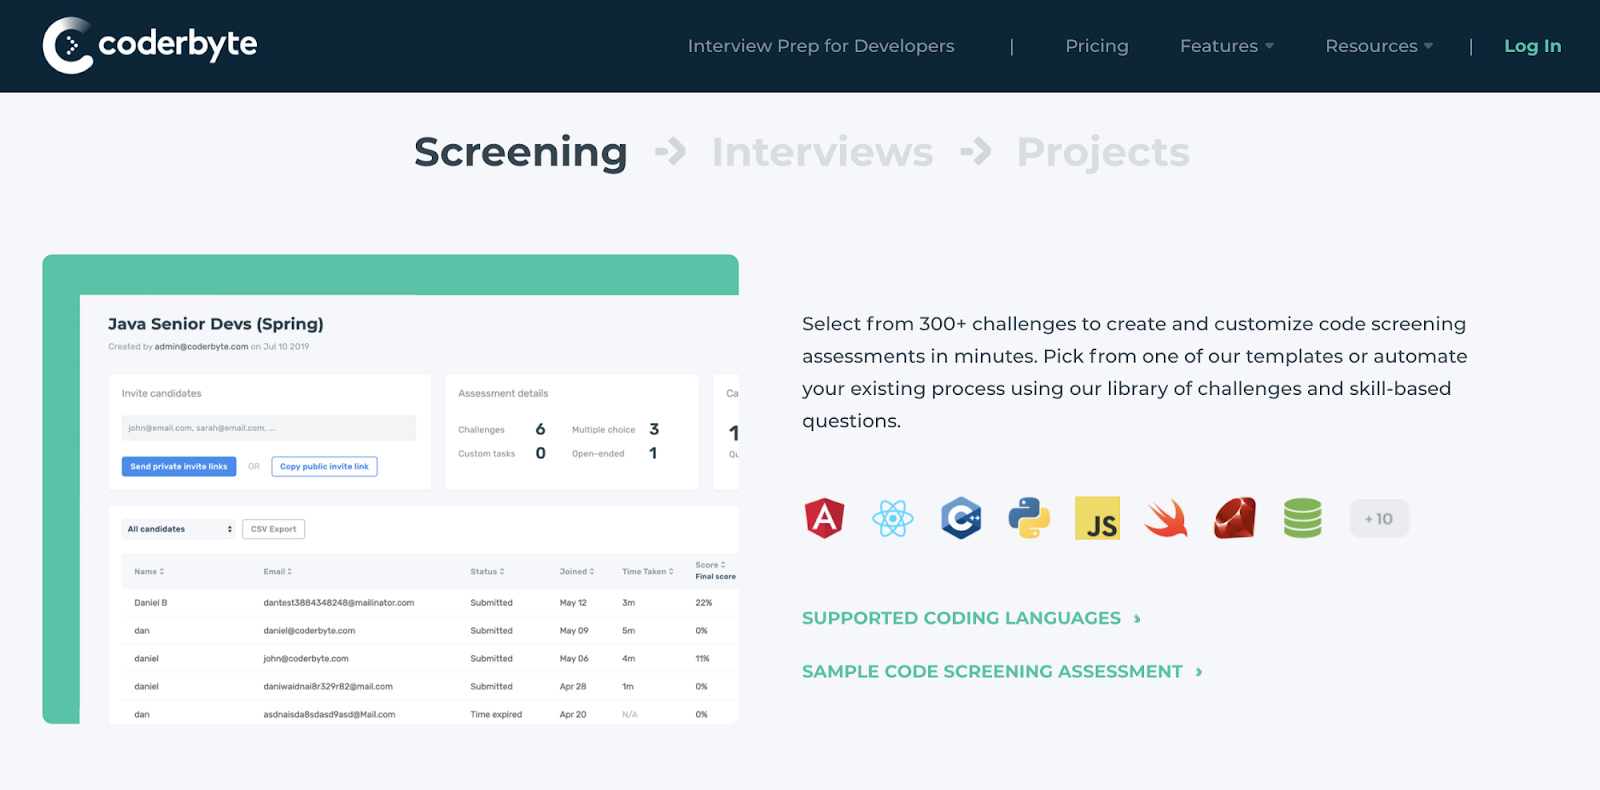Image resolution: width=1600 pixels, height=790 pixels.
Task: Click the May 06 joined date
Action: (574, 659)
